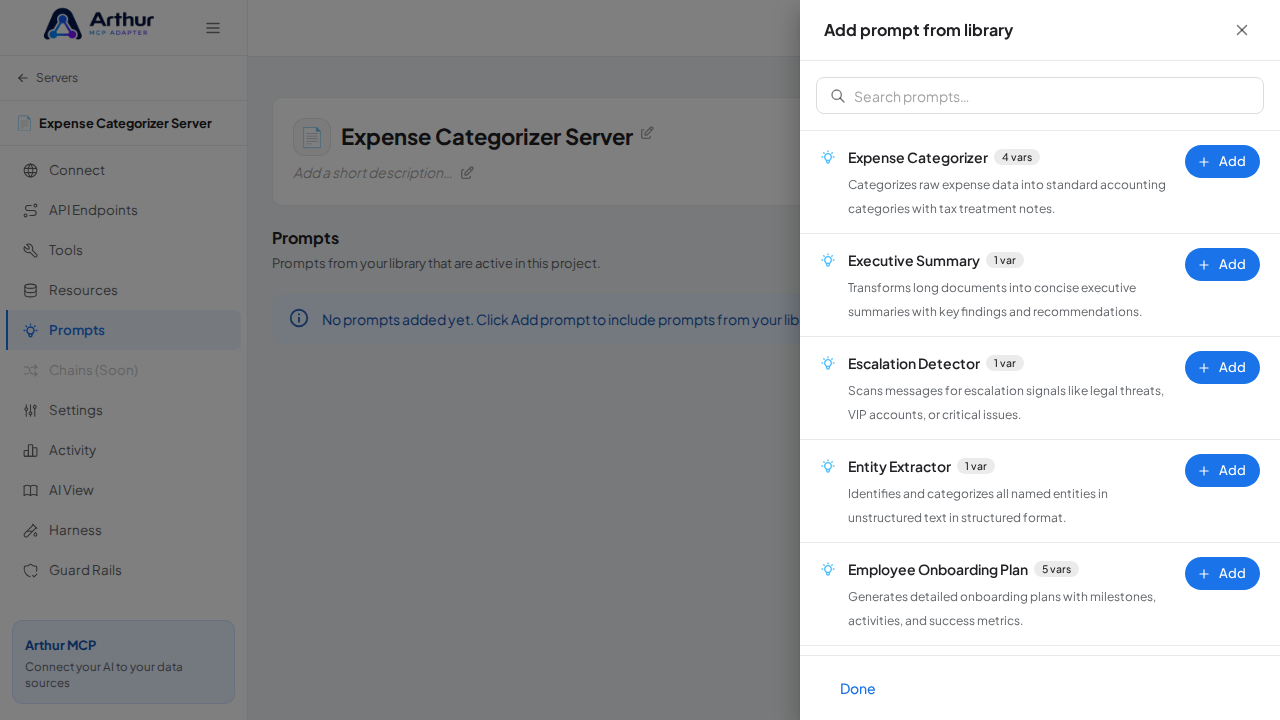Screen dimensions: 1280x720
Task: Open the AI View page
Action: (x=123, y=490)
